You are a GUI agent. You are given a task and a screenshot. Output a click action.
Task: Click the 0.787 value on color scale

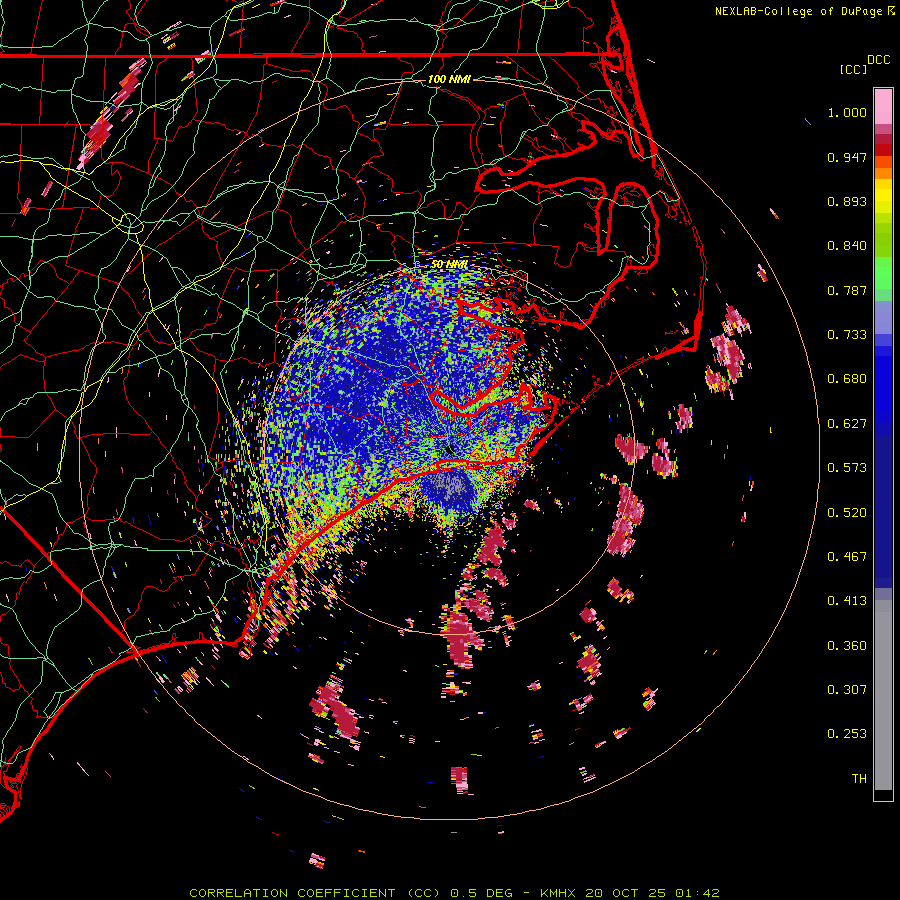pyautogui.click(x=847, y=290)
